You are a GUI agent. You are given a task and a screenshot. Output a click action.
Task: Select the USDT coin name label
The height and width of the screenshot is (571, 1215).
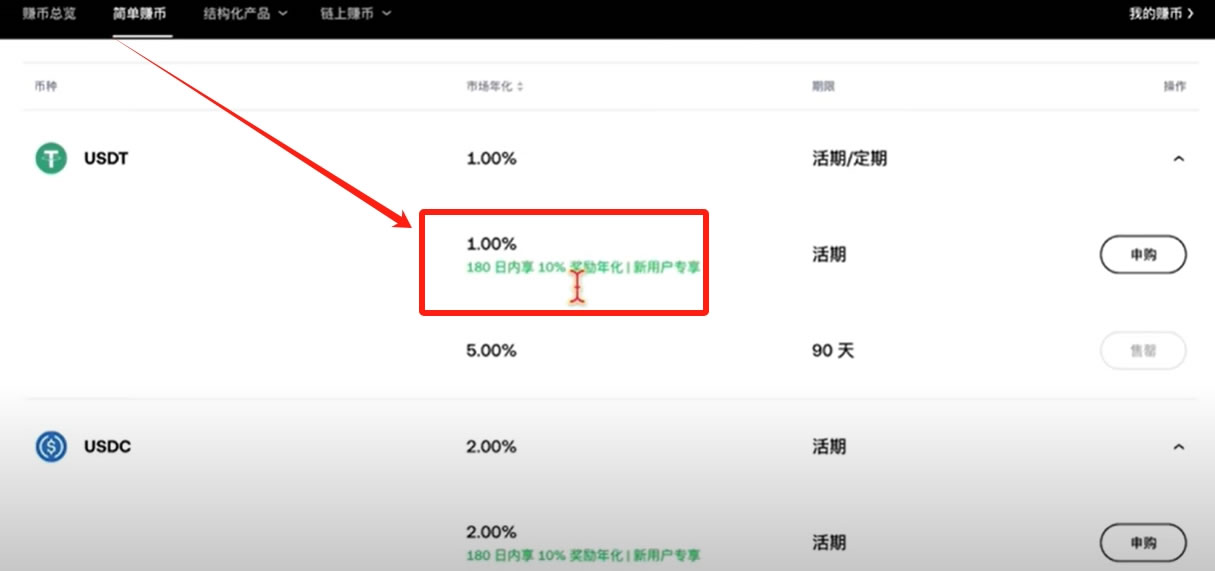click(x=106, y=158)
